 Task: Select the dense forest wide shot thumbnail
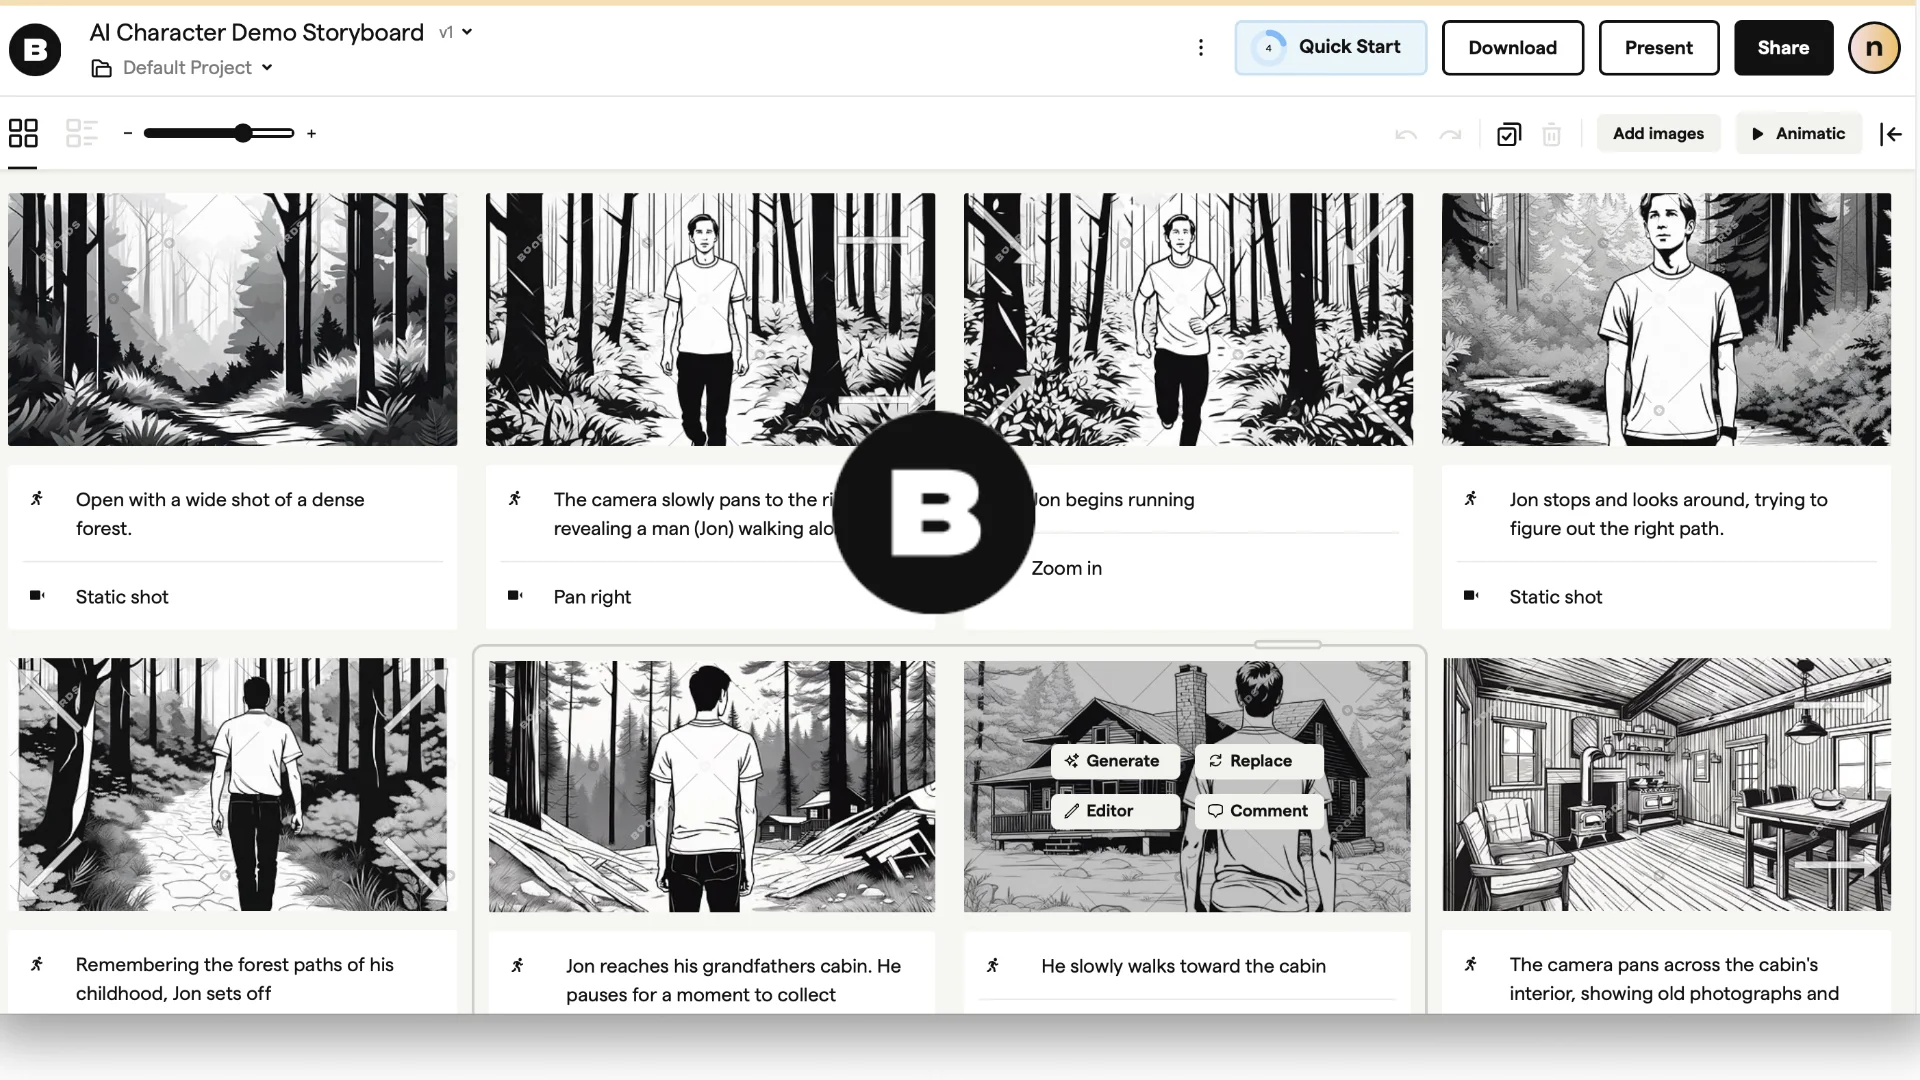coord(232,319)
